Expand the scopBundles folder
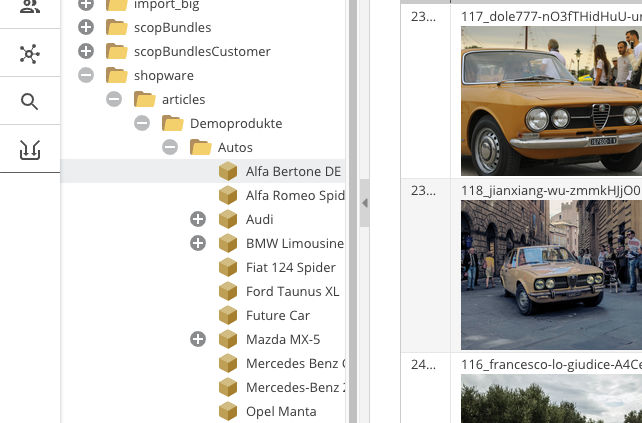This screenshot has width=642, height=423. [86, 27]
